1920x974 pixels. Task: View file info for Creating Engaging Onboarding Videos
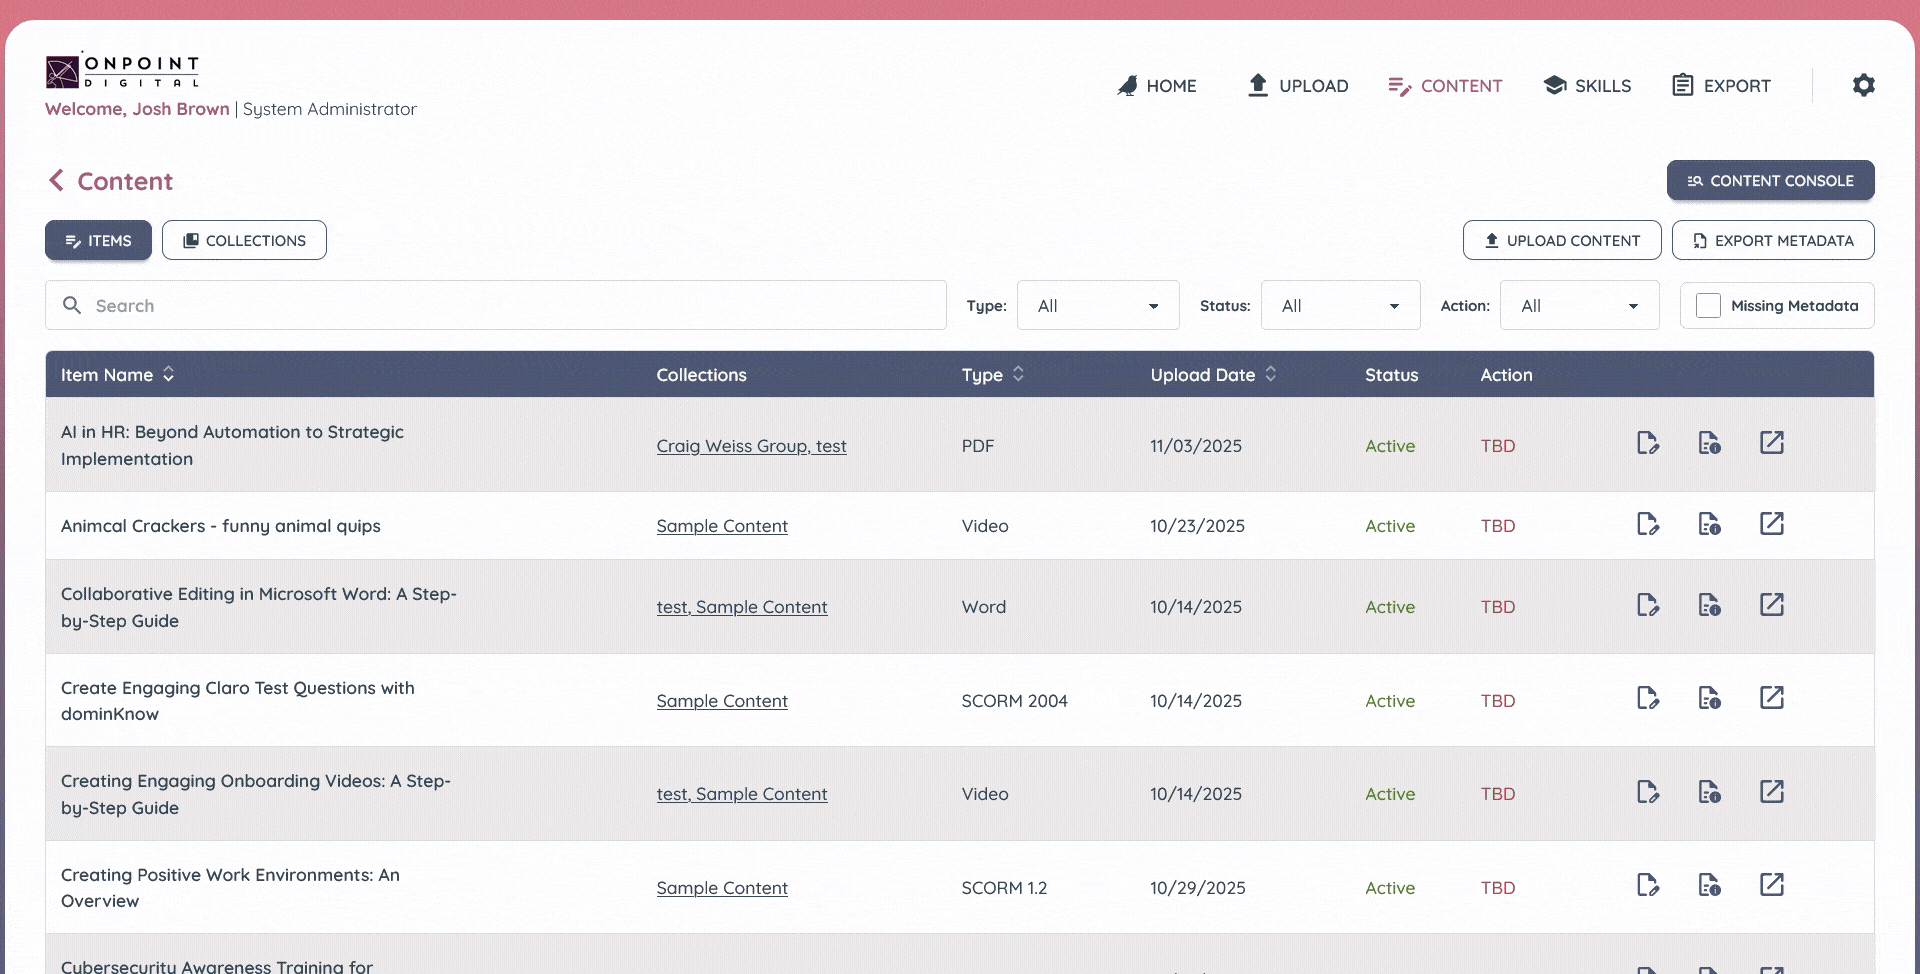(1709, 792)
